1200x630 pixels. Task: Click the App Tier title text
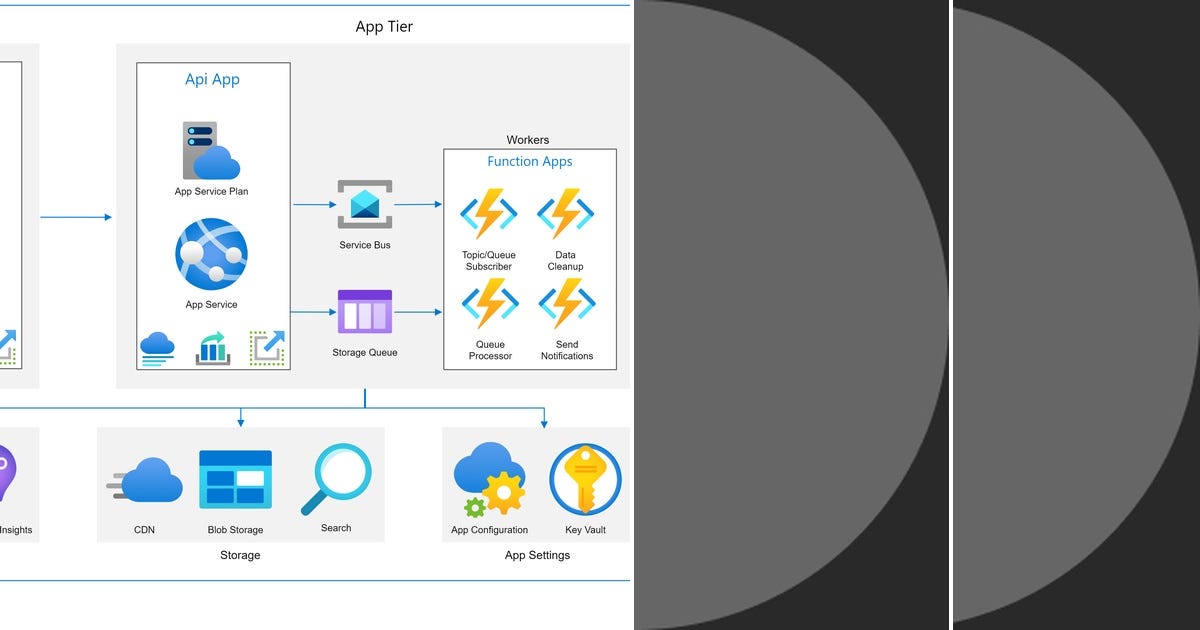click(383, 27)
